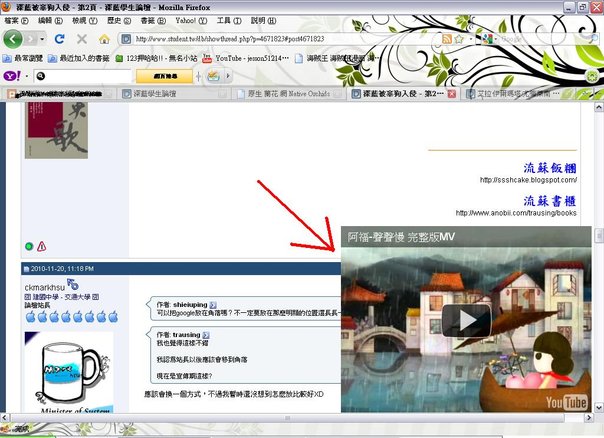Click the YouTube logo on video

[567, 402]
